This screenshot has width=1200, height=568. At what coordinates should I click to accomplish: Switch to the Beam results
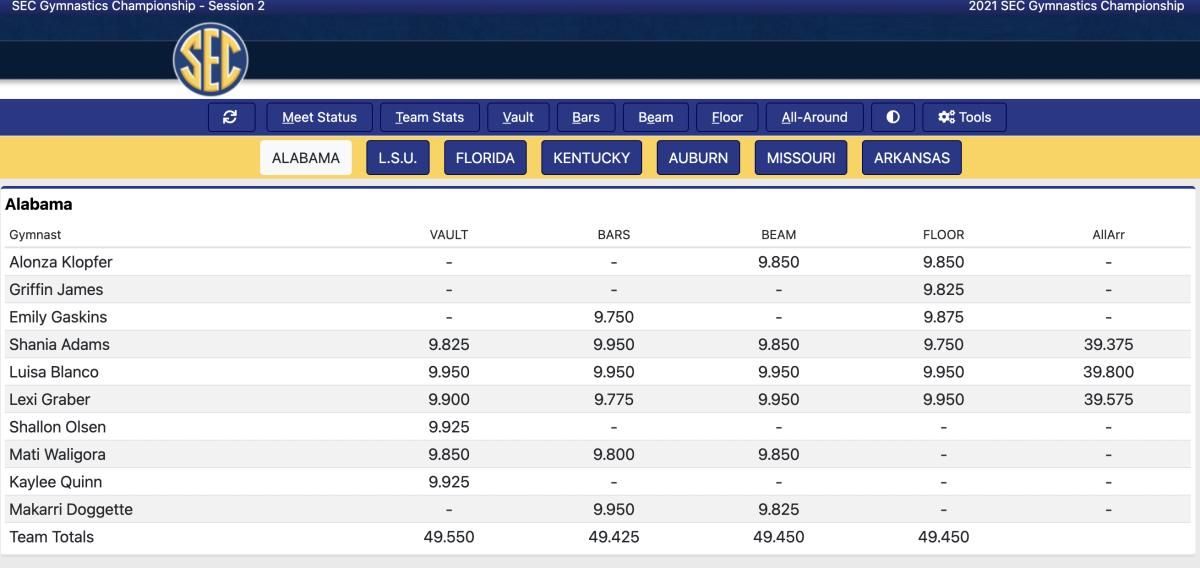(x=656, y=117)
